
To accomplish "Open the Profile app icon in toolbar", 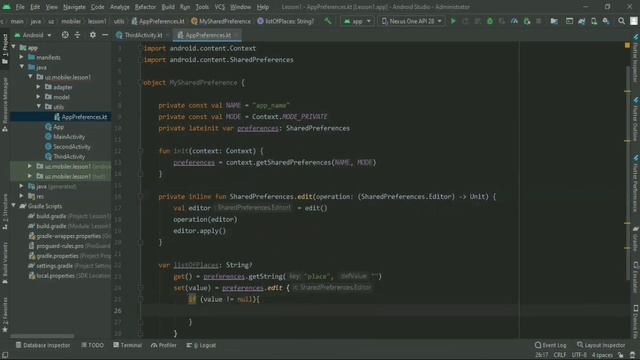I will pos(514,21).
